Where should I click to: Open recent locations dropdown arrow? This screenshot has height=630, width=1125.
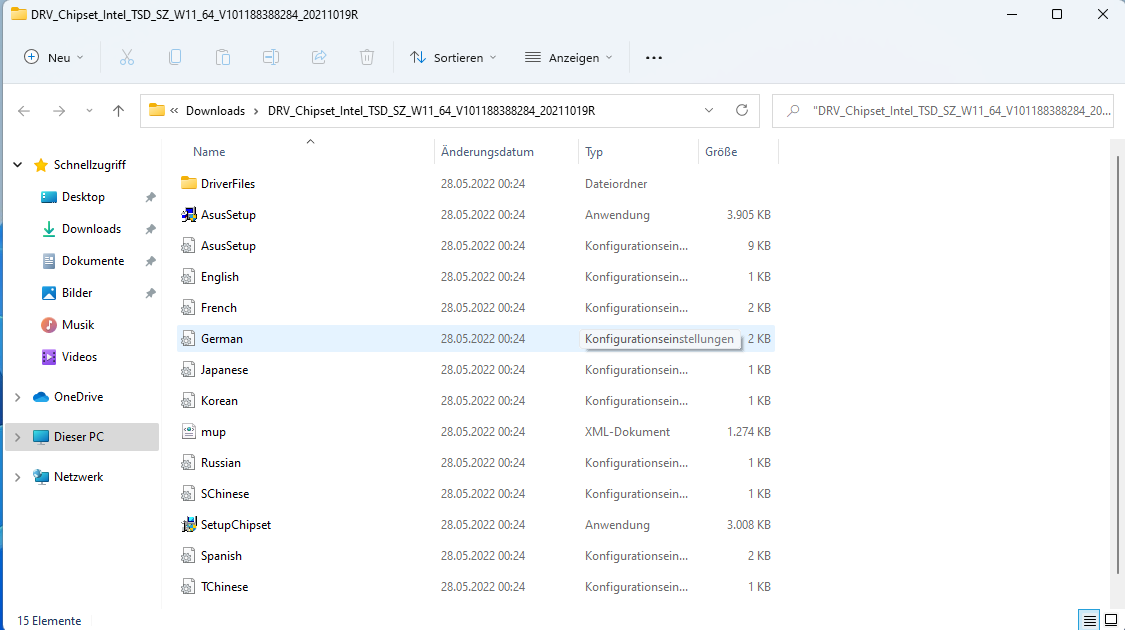pos(89,111)
